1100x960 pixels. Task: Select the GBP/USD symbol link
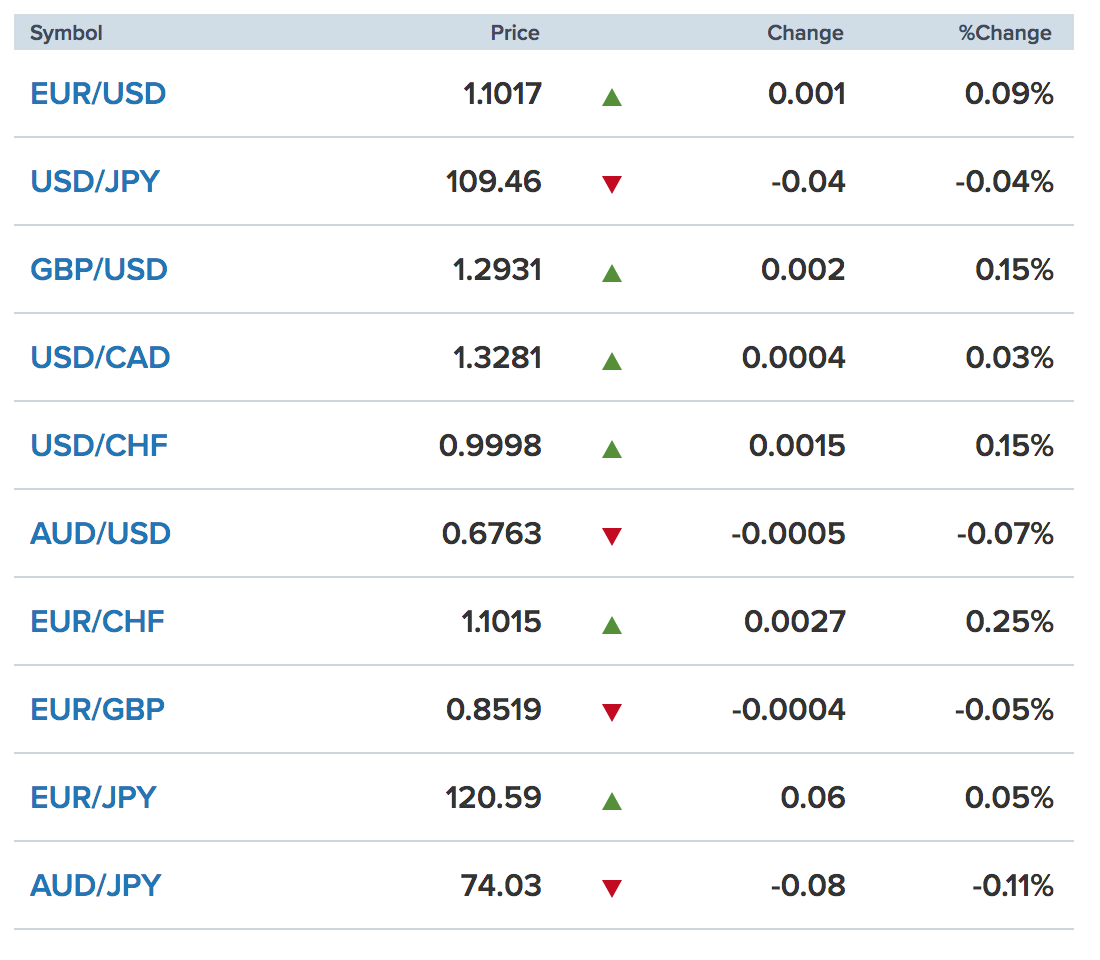pyautogui.click(x=99, y=270)
